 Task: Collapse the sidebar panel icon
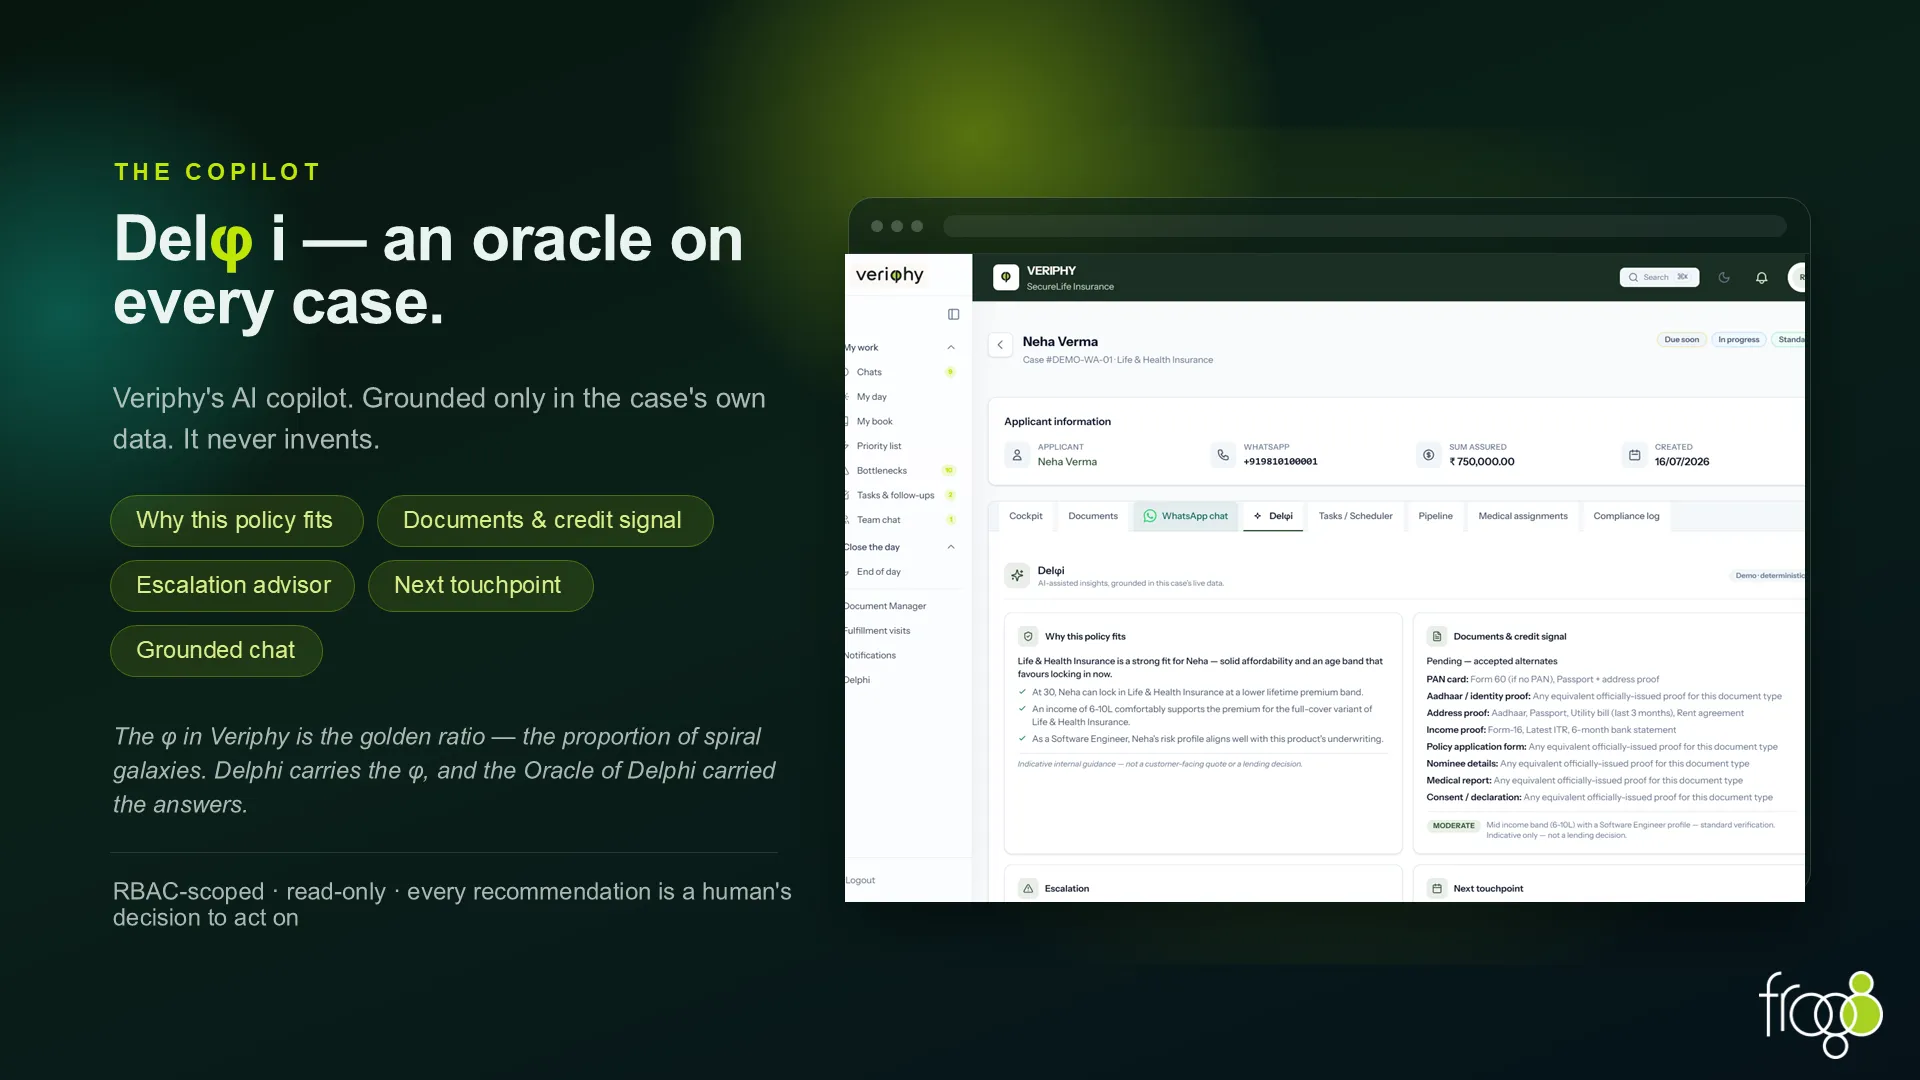[953, 314]
